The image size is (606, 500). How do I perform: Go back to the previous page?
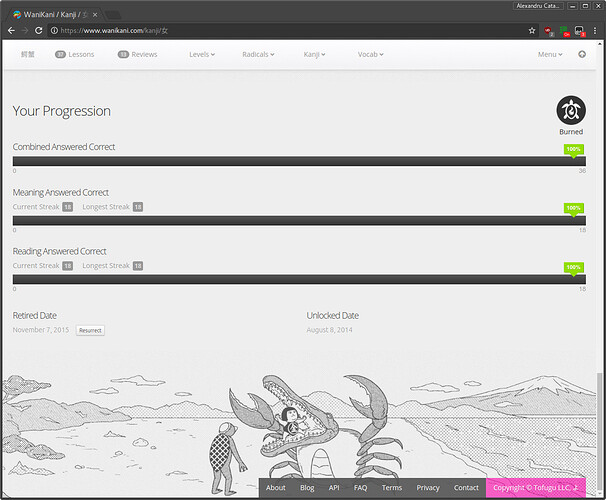coord(11,31)
